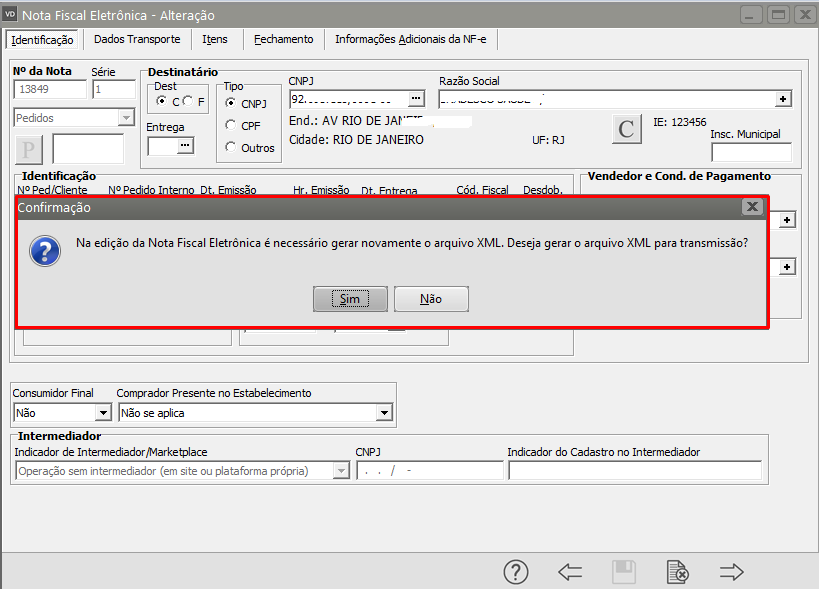Select the Outros type radio button
The image size is (819, 589).
tap(231, 147)
